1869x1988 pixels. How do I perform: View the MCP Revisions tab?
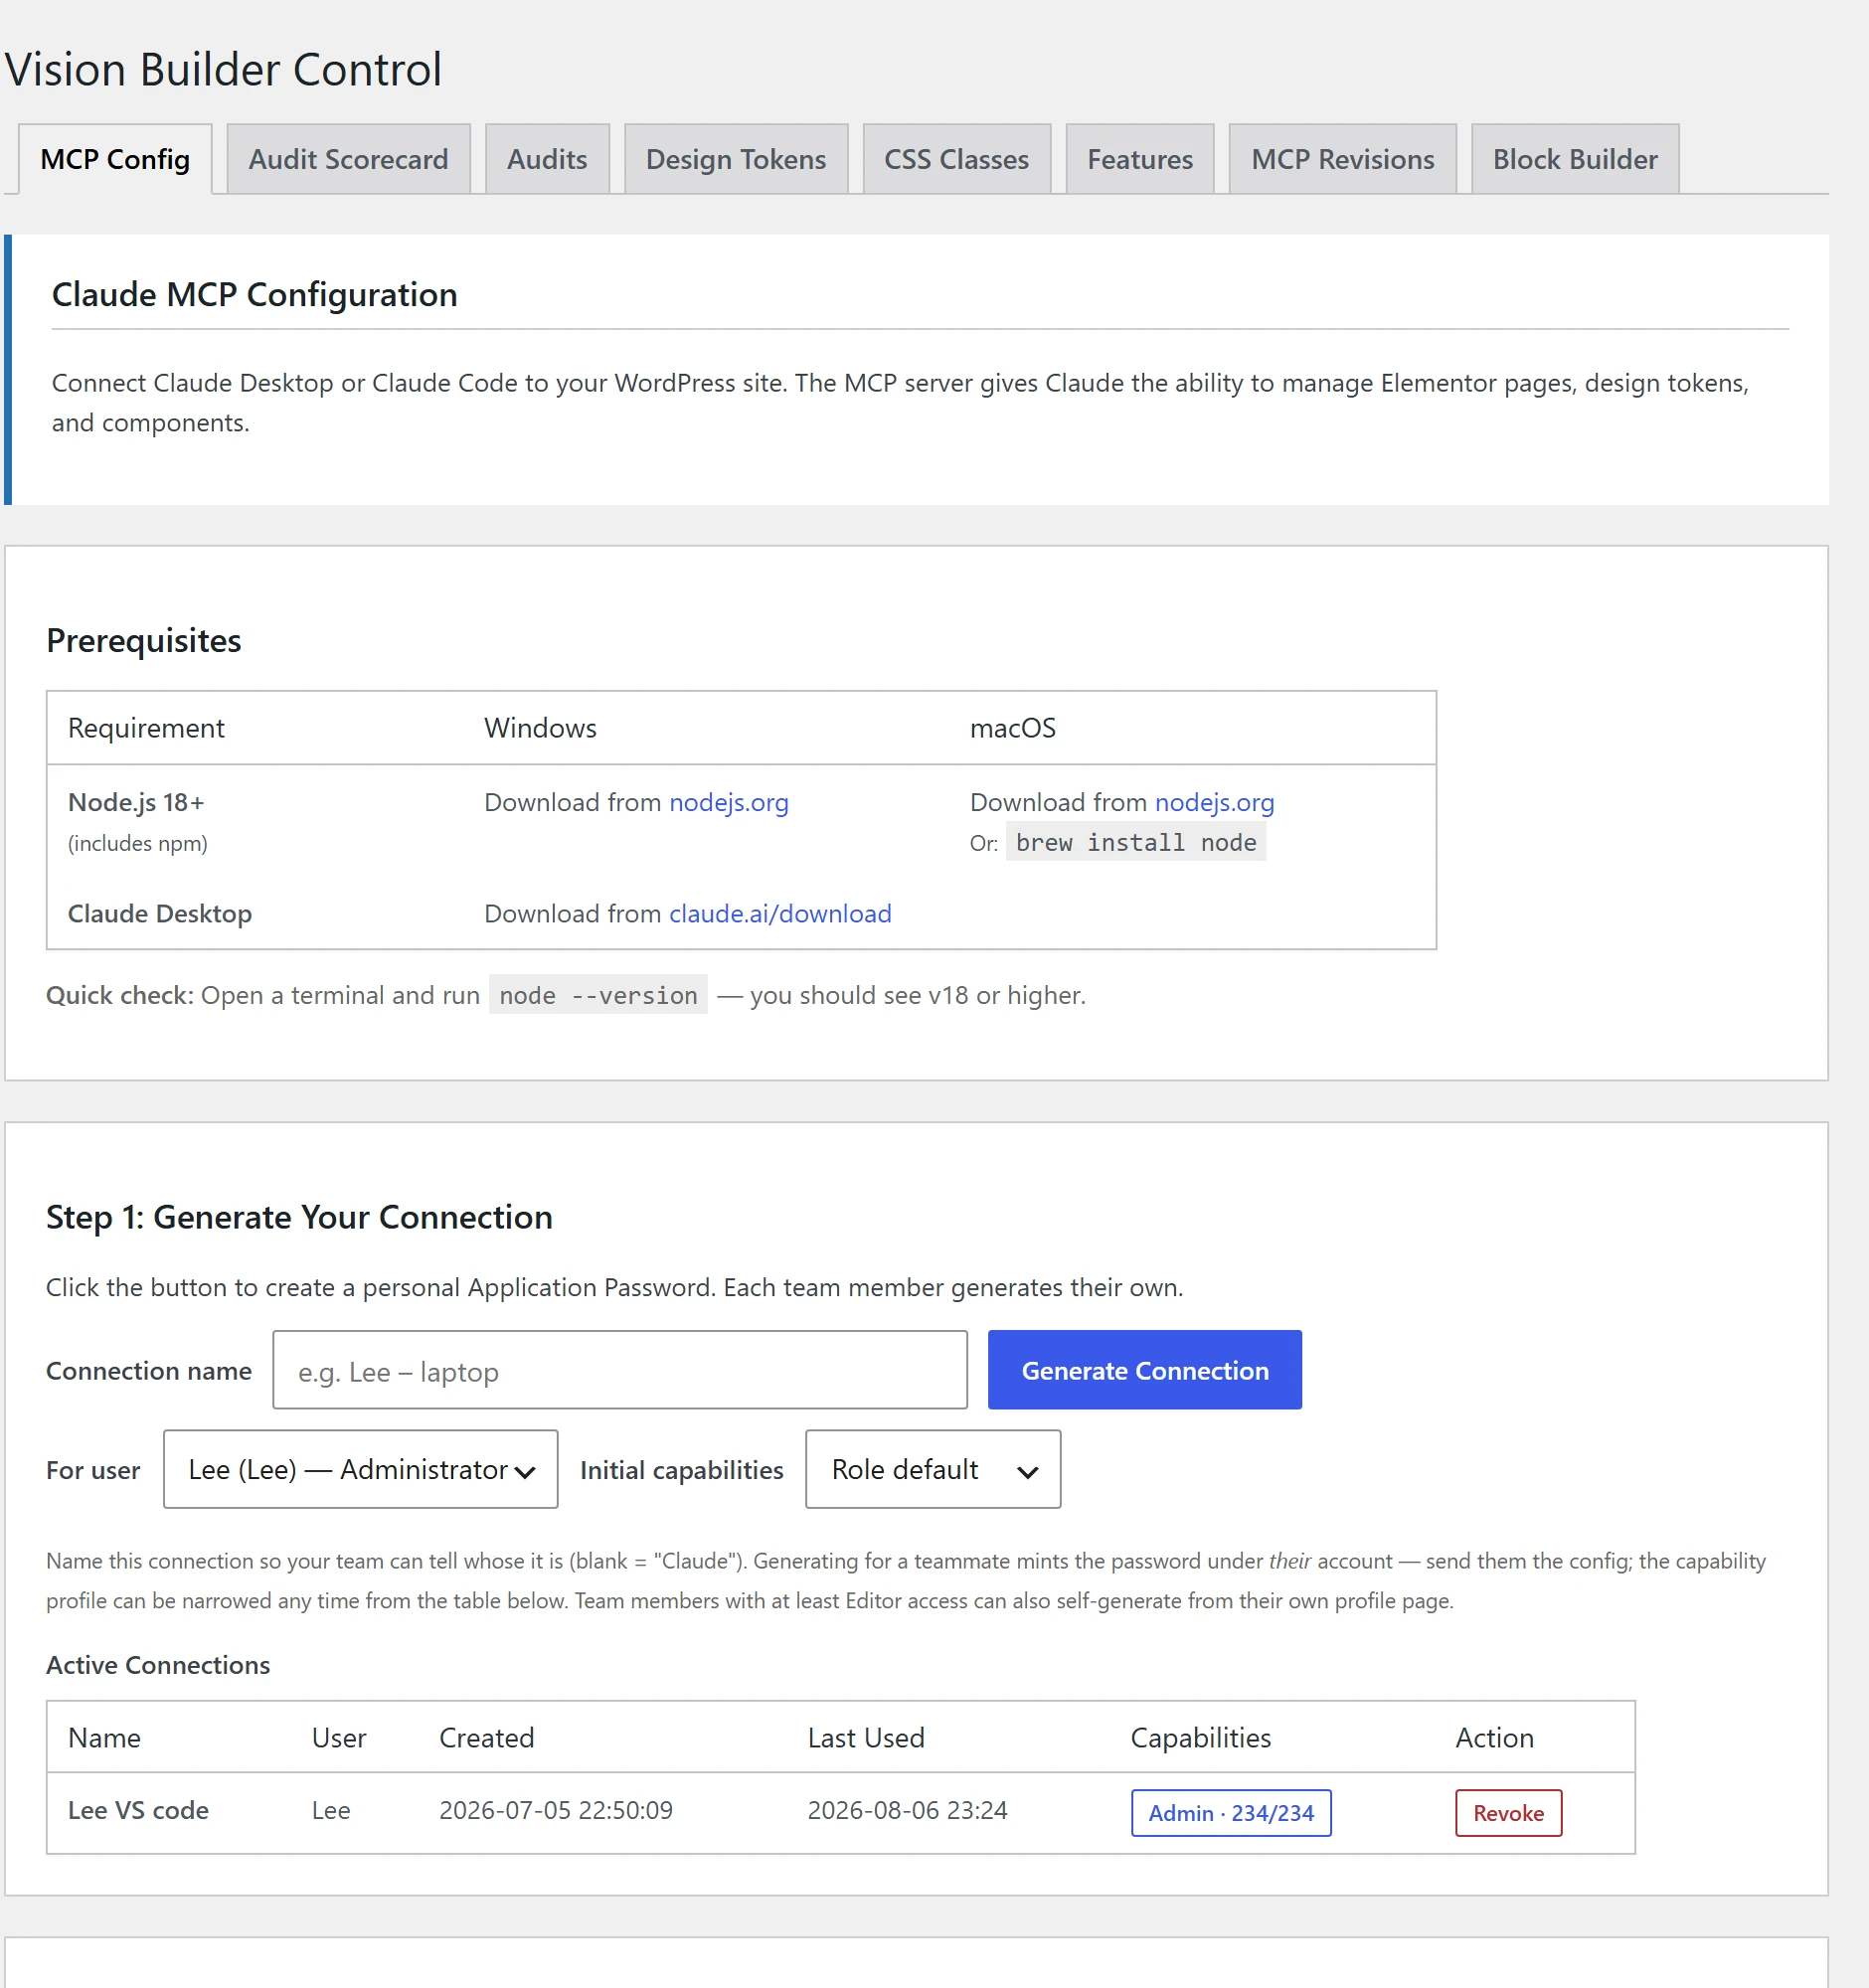[1342, 159]
